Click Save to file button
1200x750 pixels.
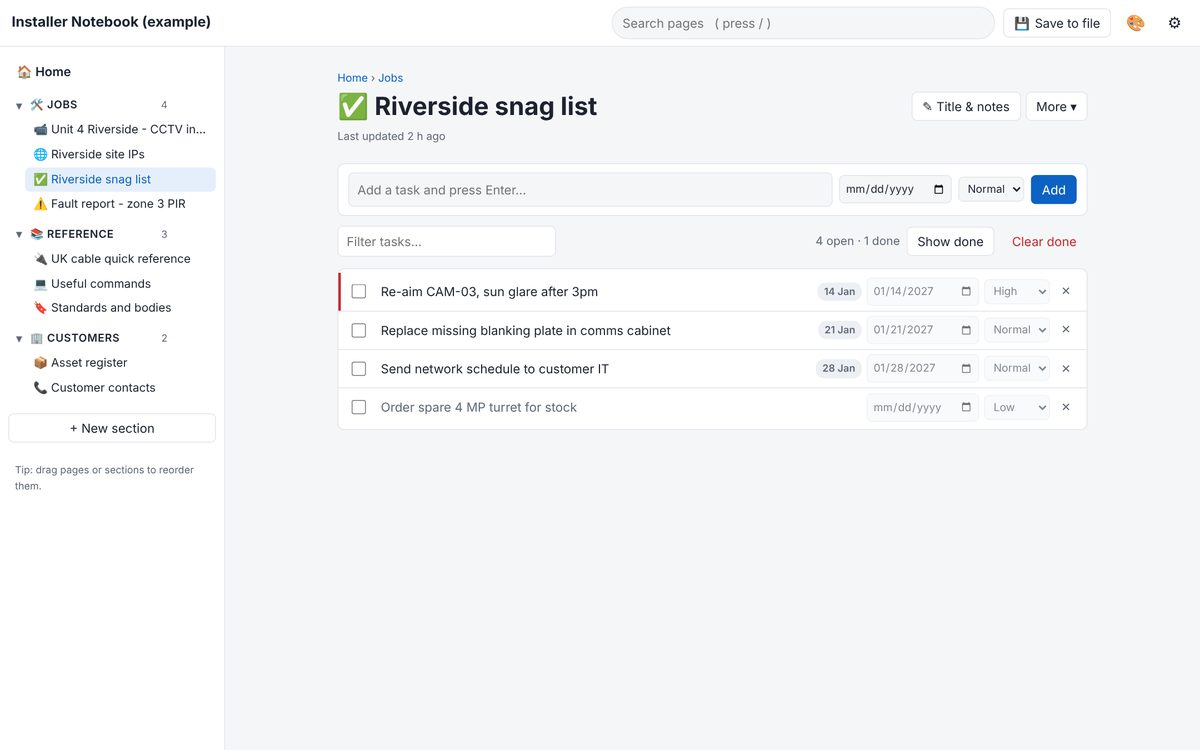(x=1057, y=23)
